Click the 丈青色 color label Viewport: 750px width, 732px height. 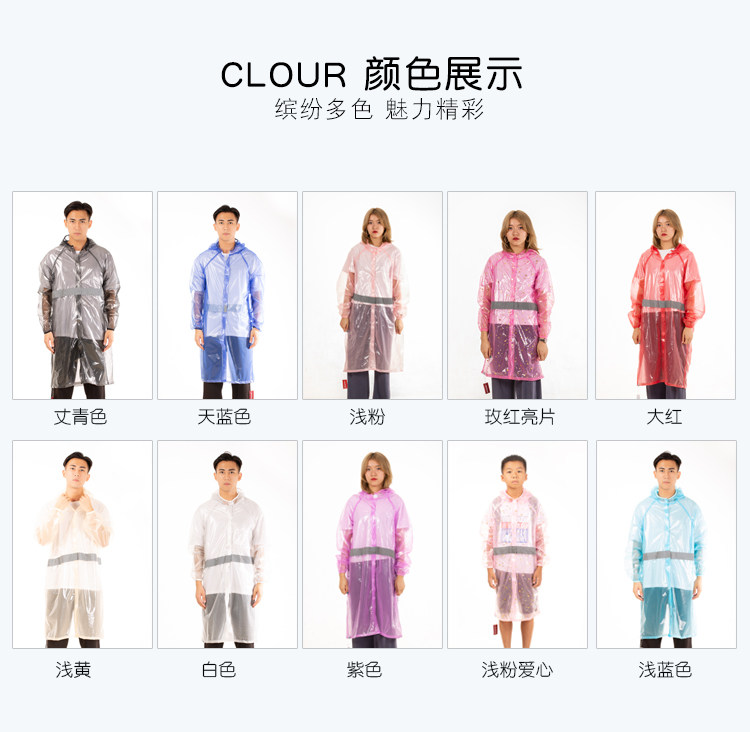pos(80,417)
